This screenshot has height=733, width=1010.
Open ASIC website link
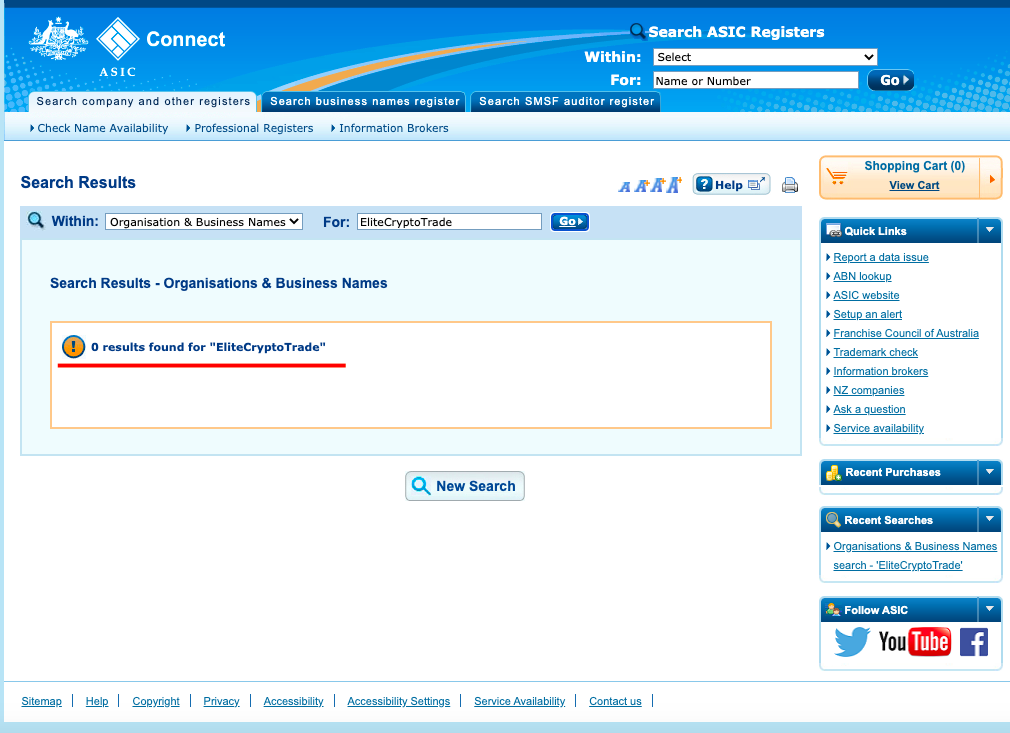(x=866, y=295)
